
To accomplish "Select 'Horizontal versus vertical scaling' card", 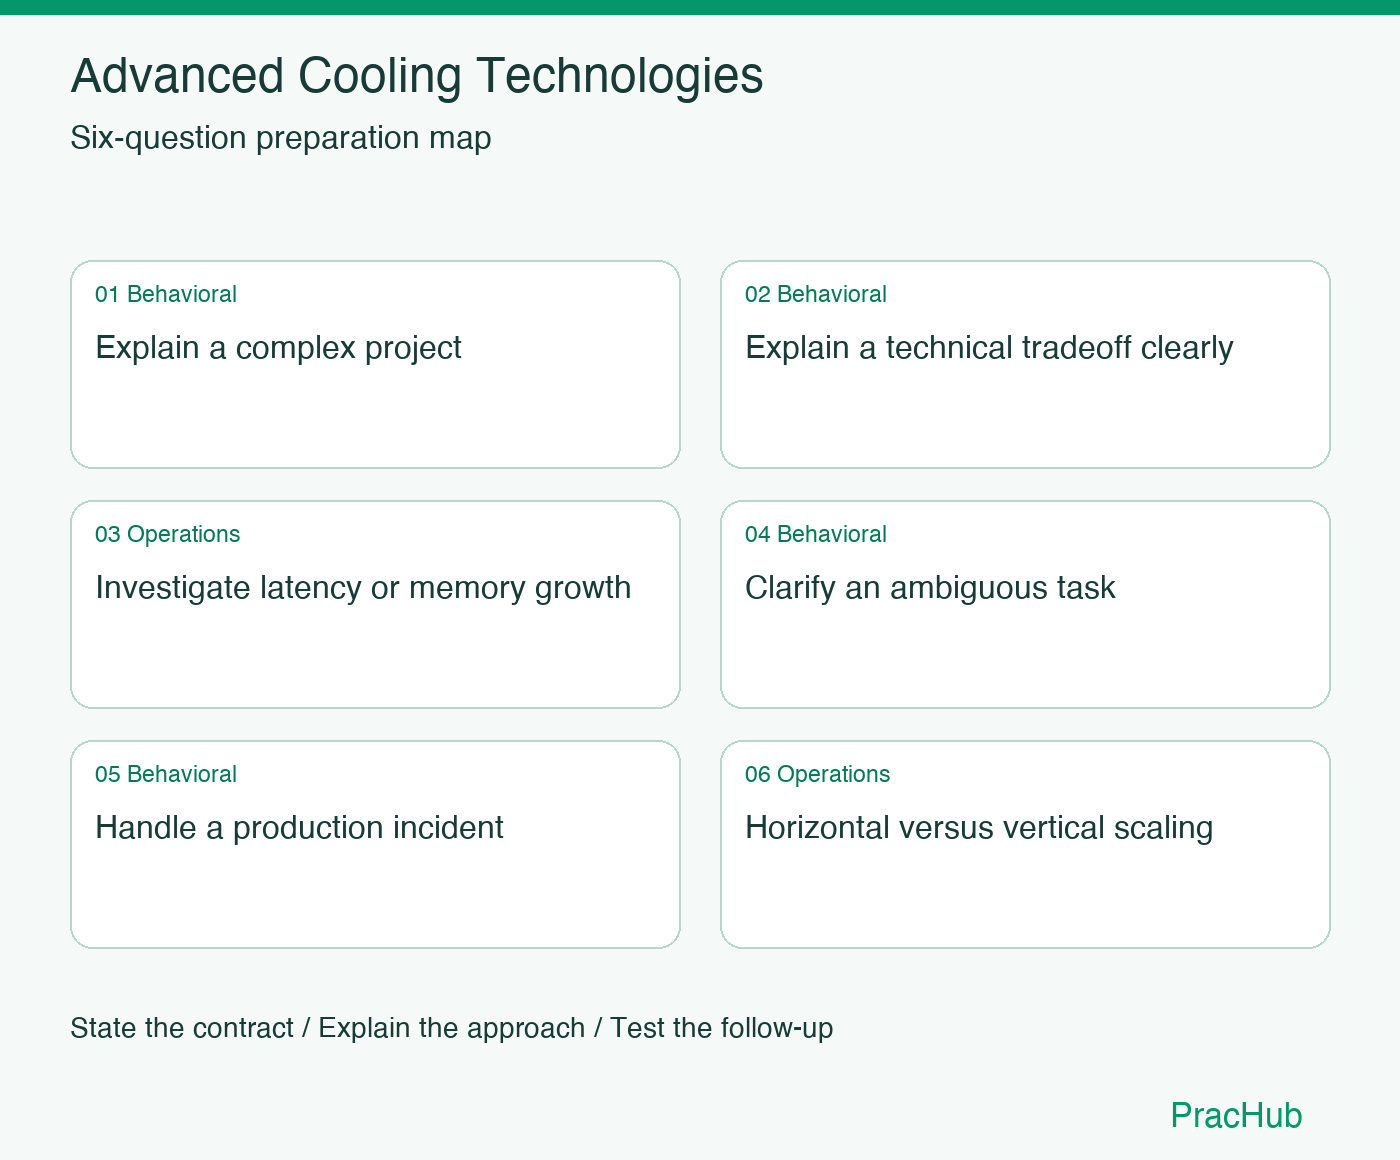I will click(1025, 844).
